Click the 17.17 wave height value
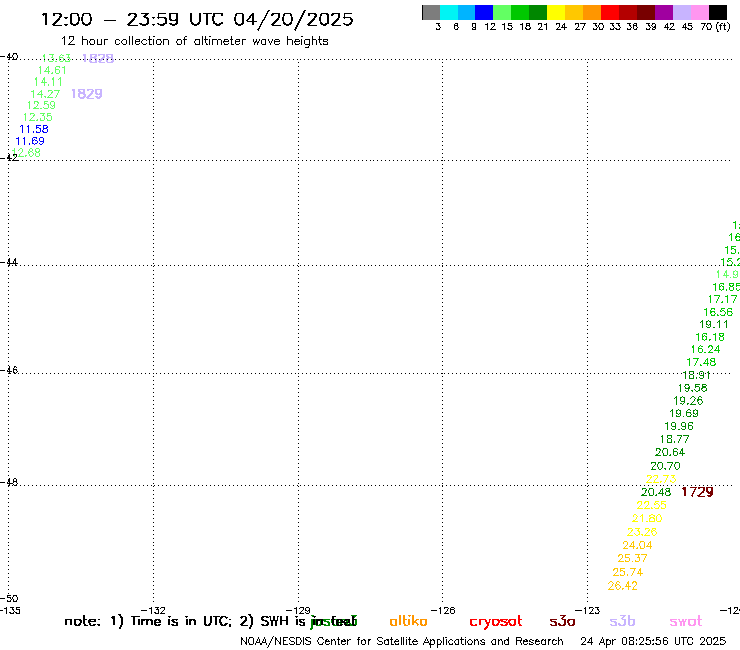Viewport: 740px width, 650px height. (x=722, y=299)
